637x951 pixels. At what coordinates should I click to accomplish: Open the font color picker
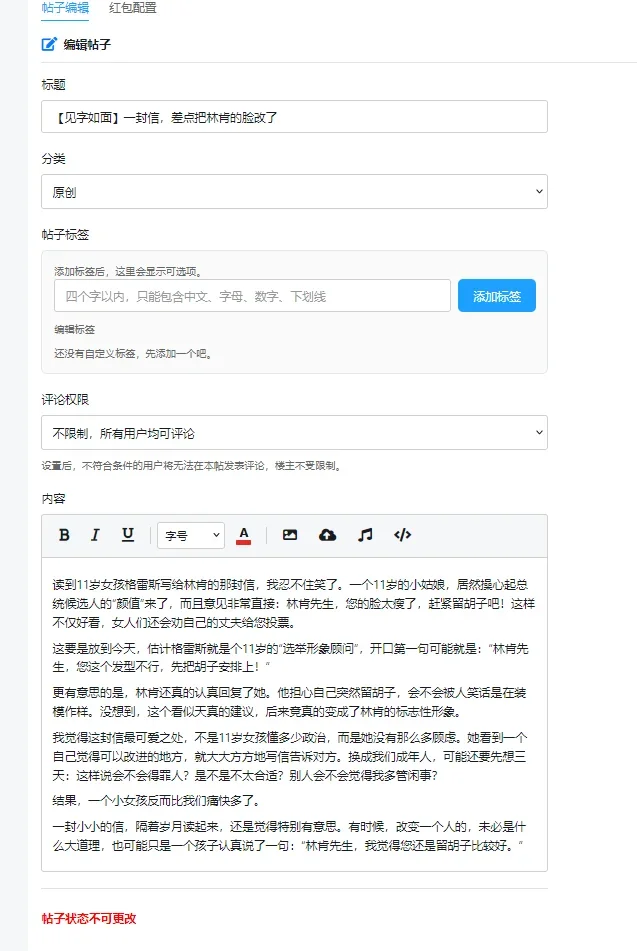pyautogui.click(x=243, y=536)
